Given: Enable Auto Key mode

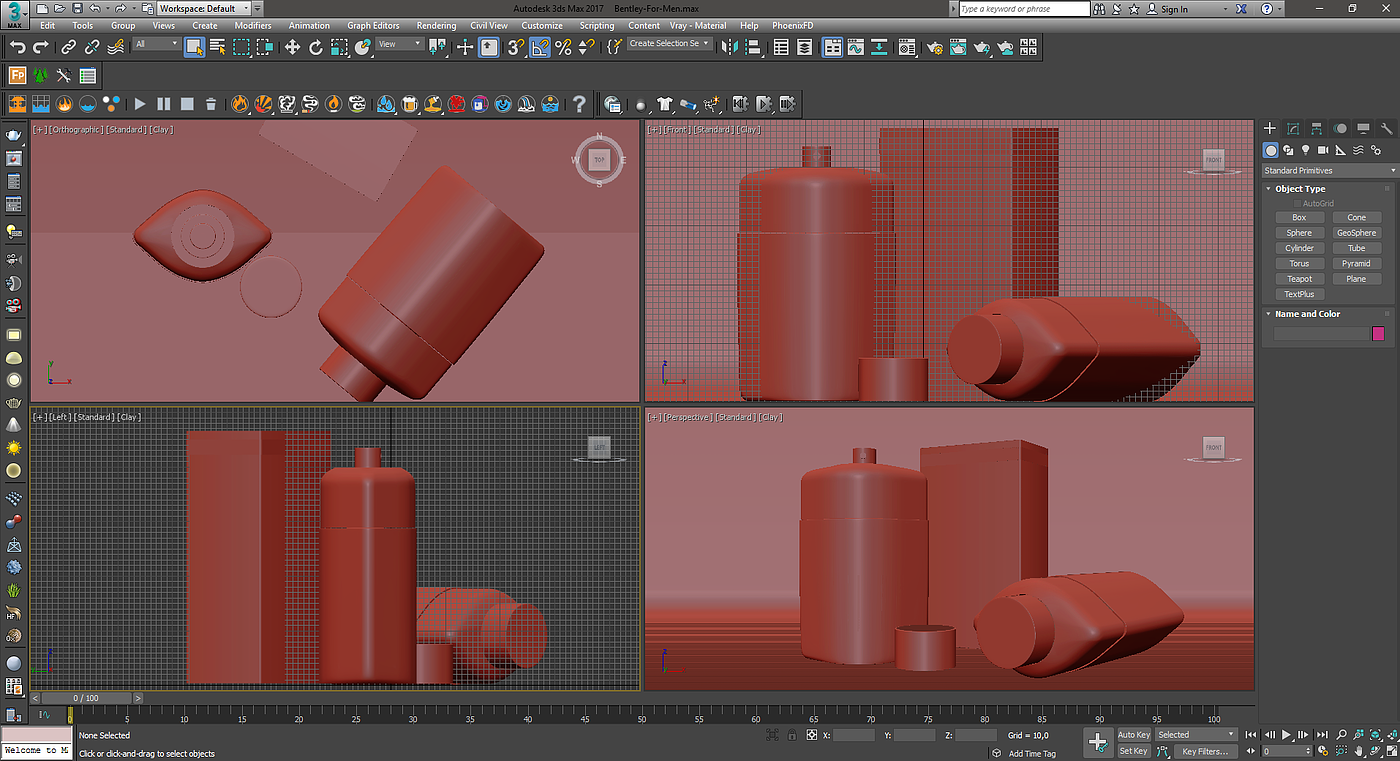Looking at the screenshot, I should tap(1133, 735).
